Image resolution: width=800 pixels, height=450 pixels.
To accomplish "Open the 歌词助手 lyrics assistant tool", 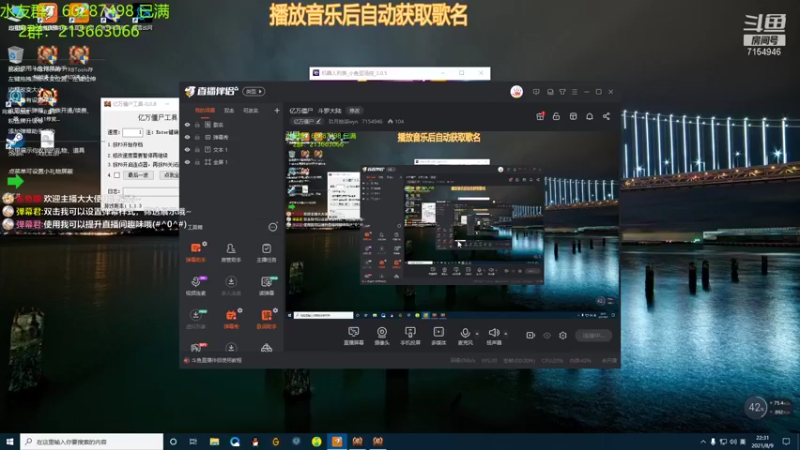I will coord(266,318).
